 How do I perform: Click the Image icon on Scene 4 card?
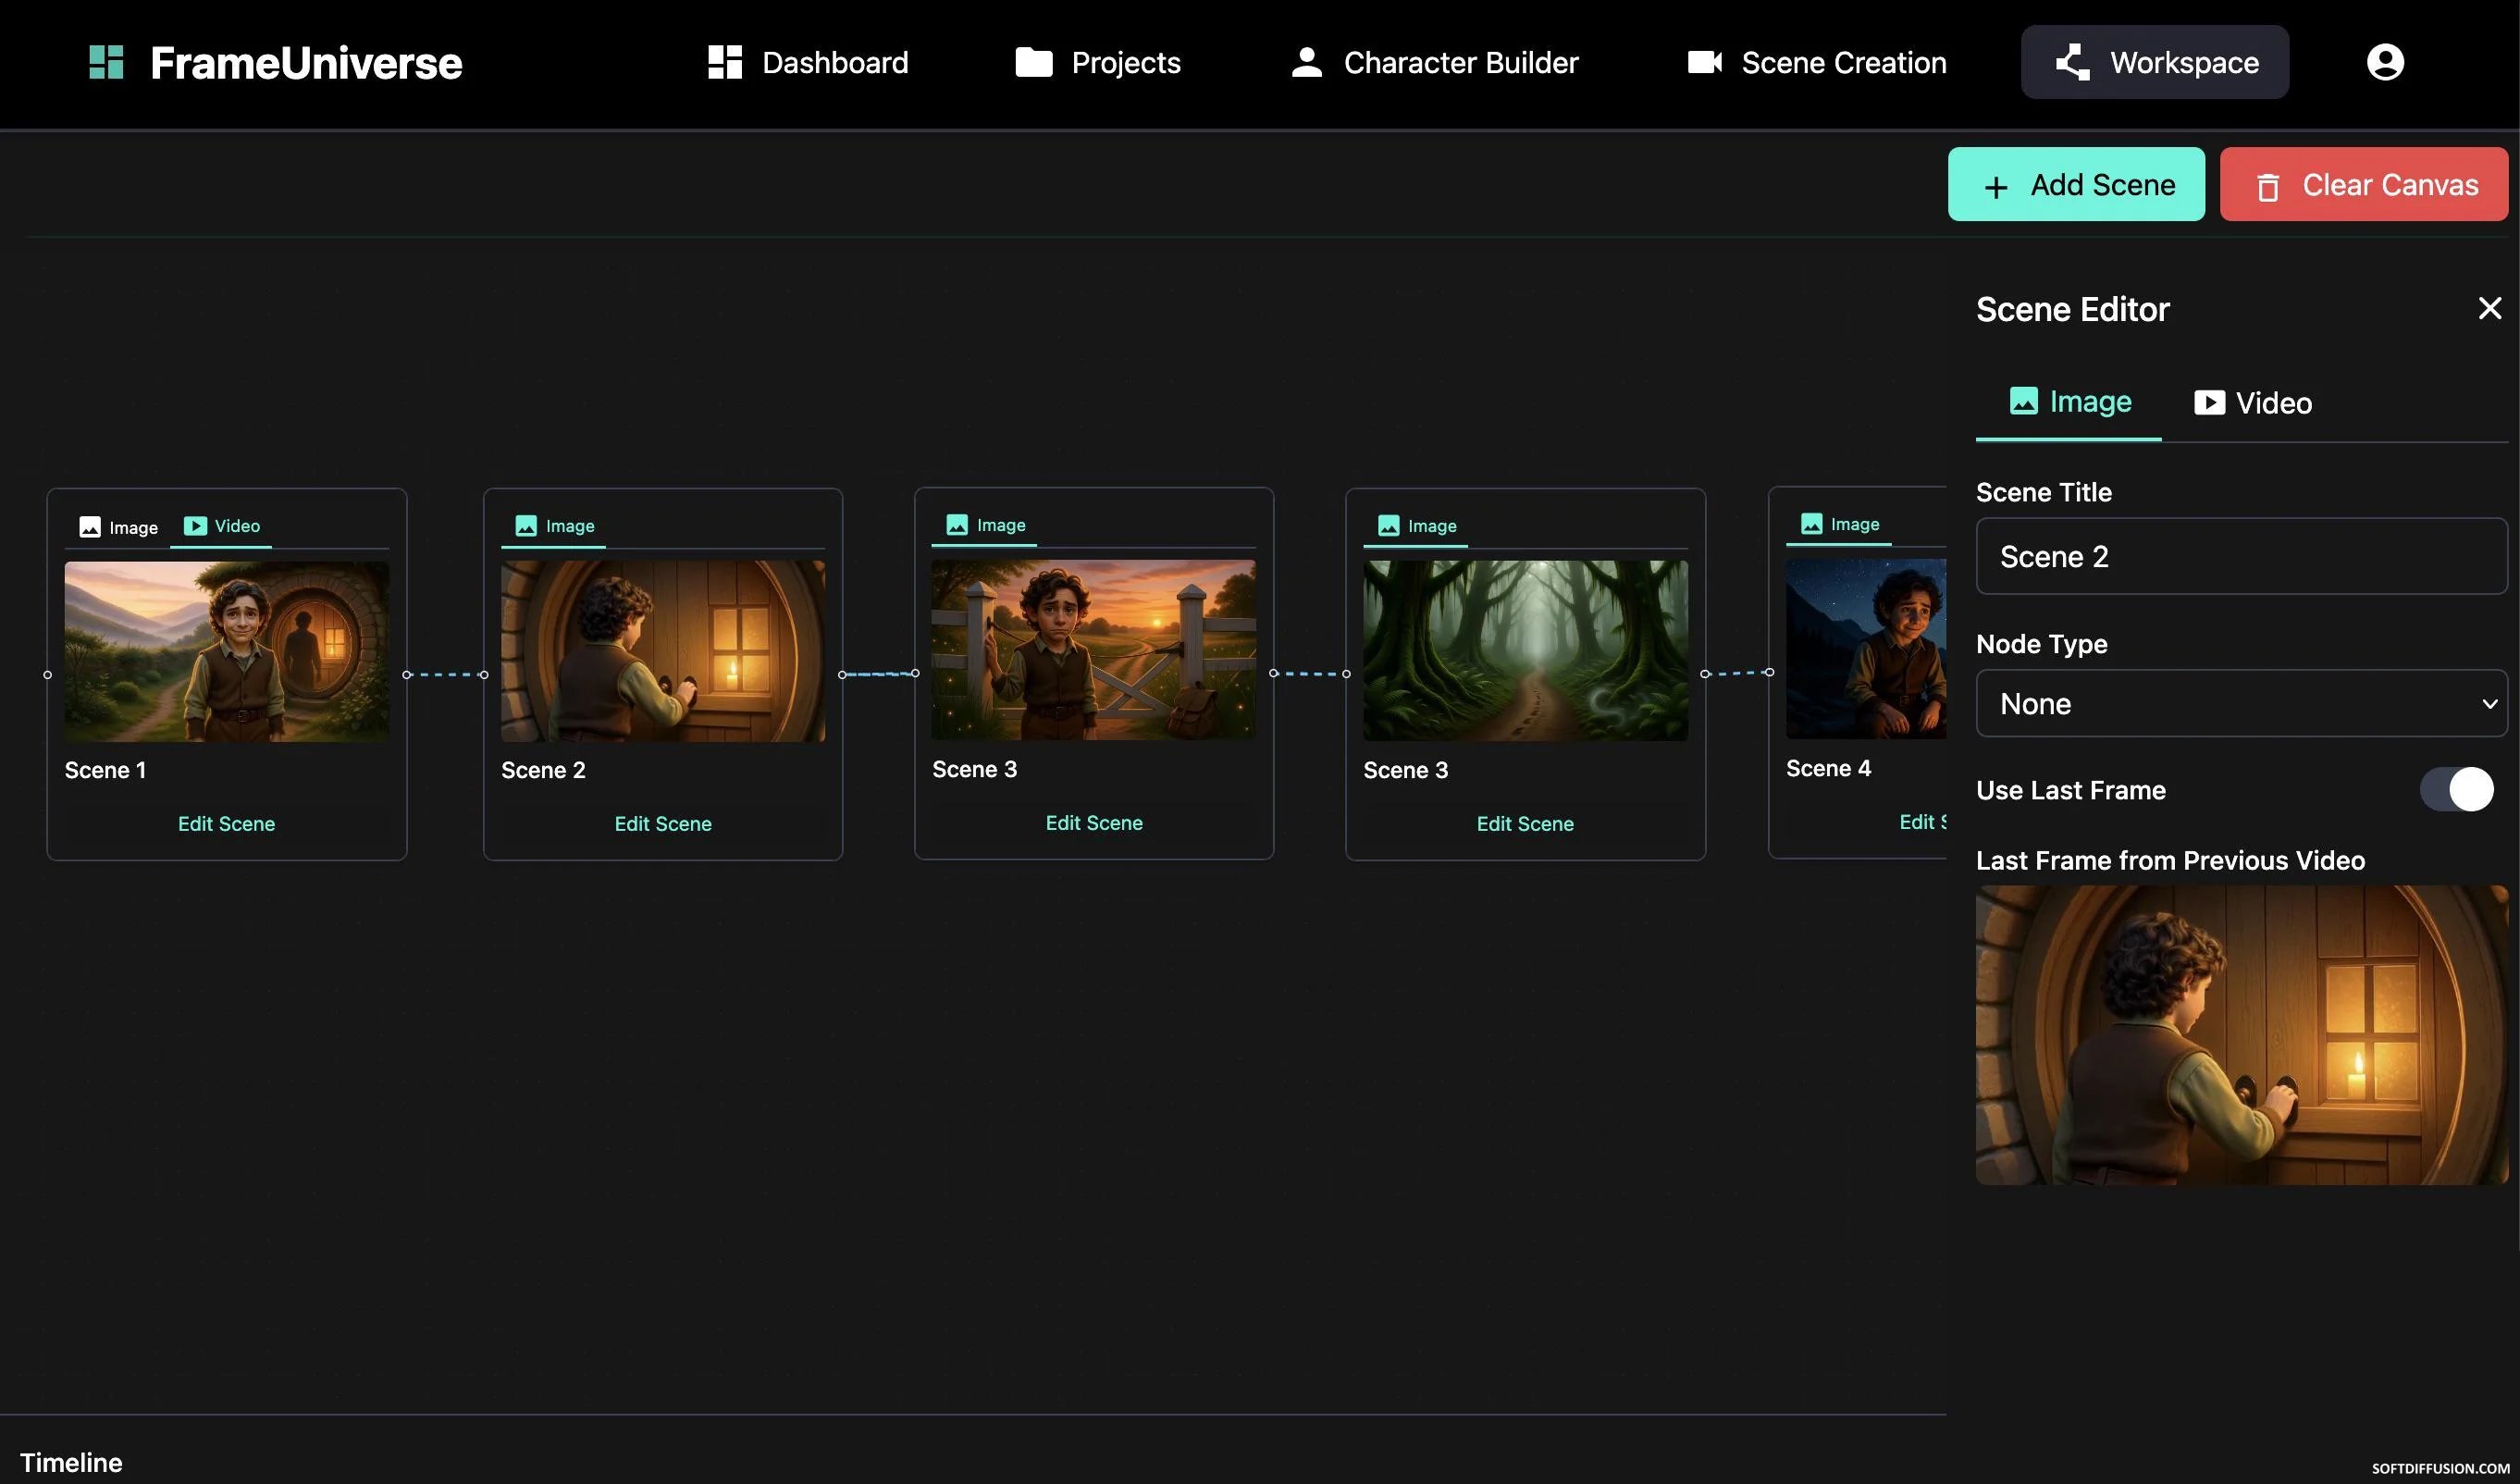tap(1811, 524)
